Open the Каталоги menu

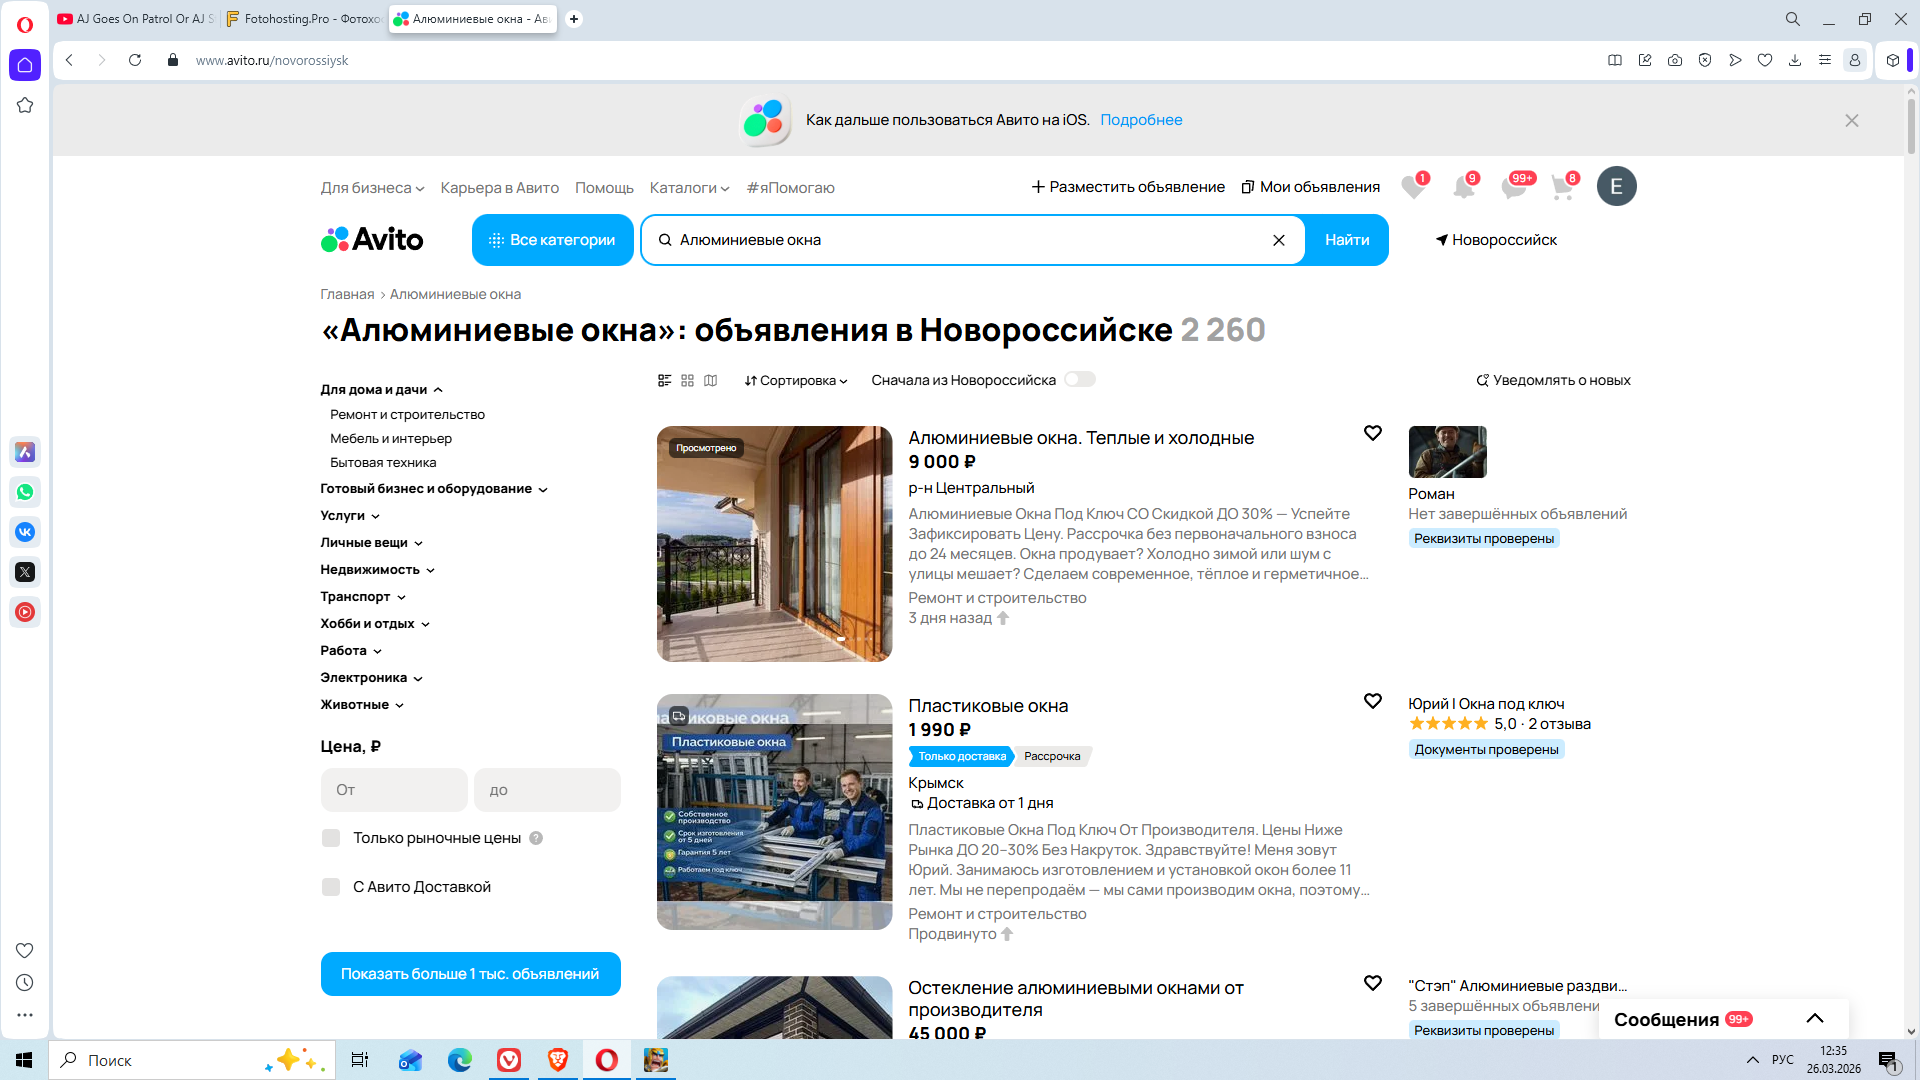tap(689, 188)
